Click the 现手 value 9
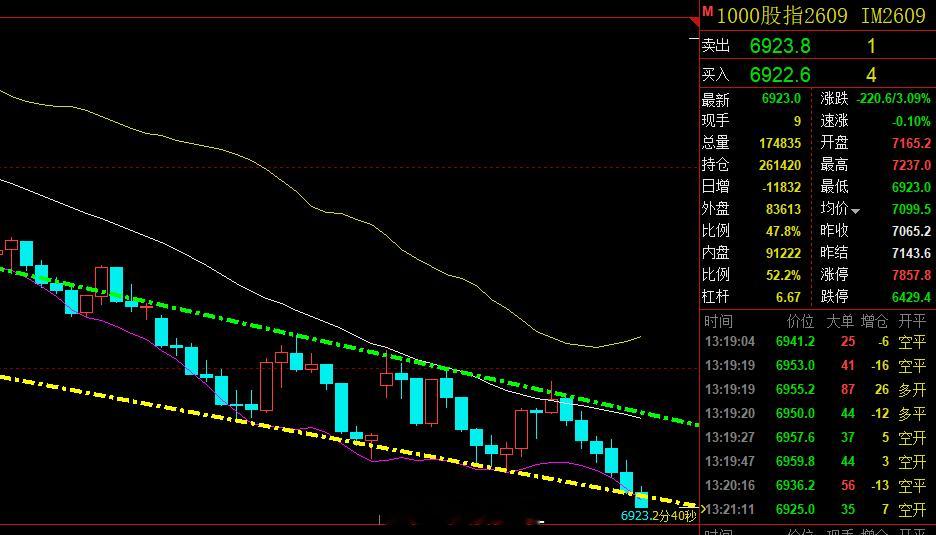This screenshot has height=535, width=936. (797, 121)
